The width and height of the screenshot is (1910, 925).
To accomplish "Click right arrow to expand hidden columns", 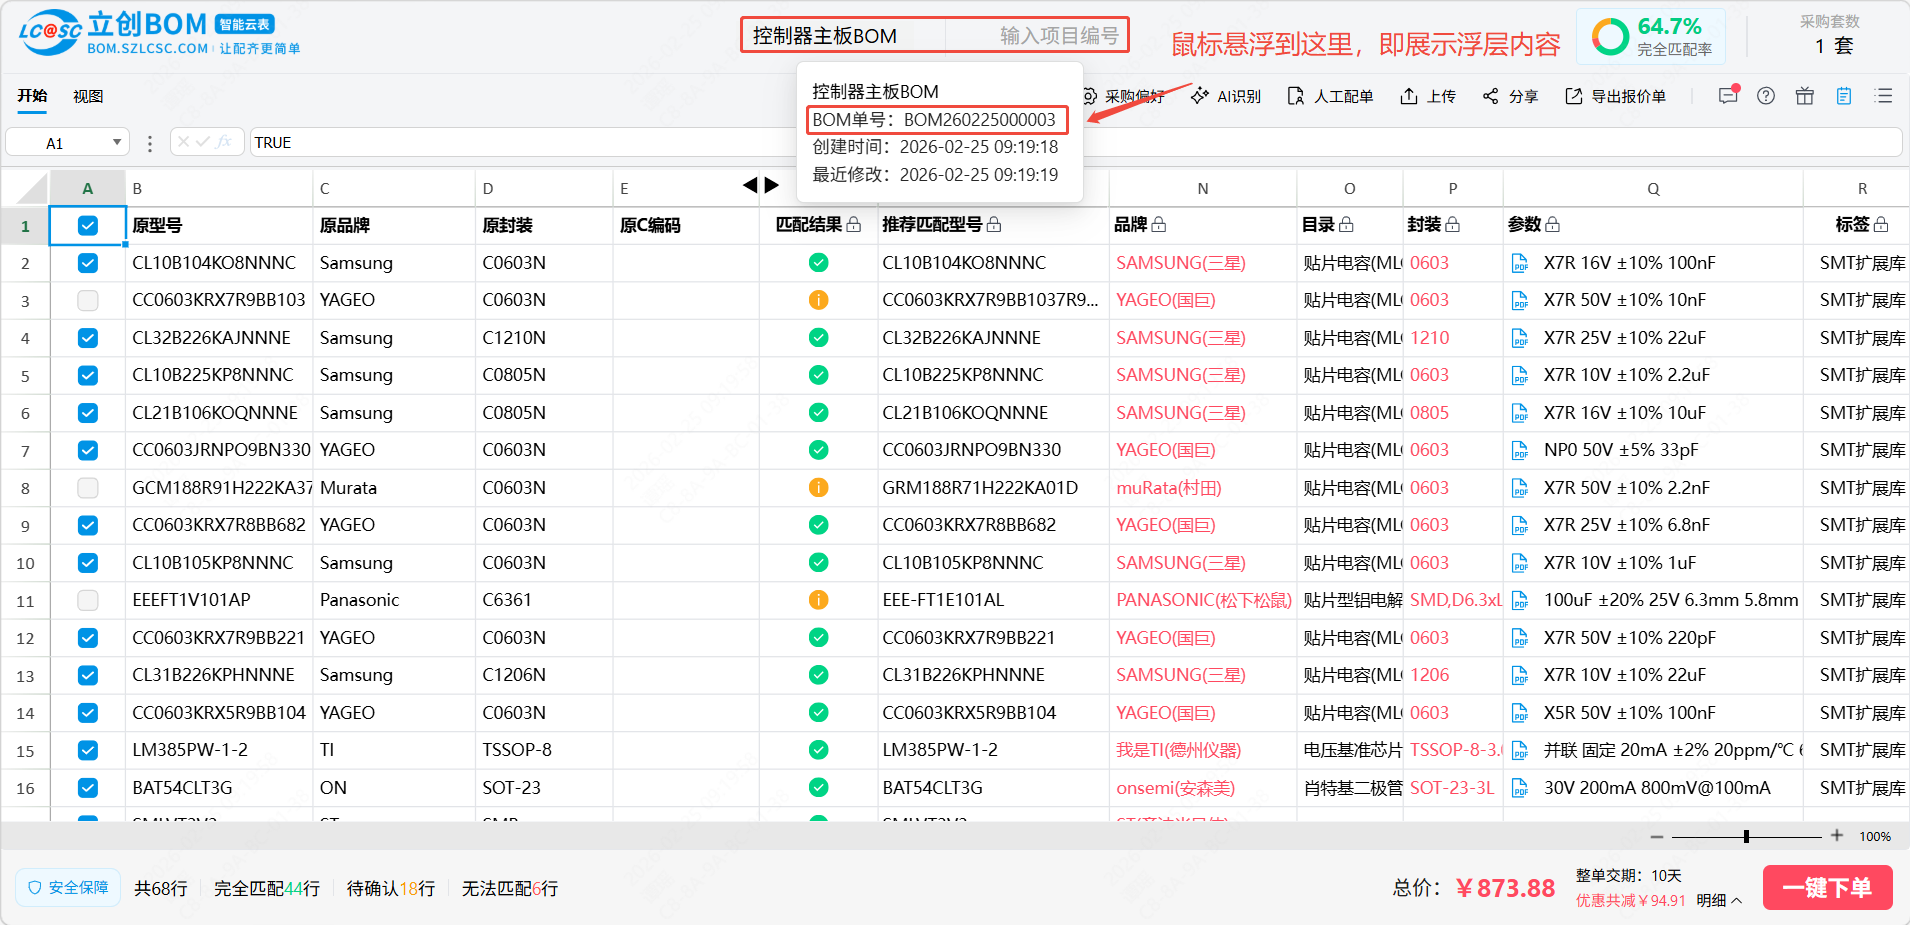I will click(771, 185).
